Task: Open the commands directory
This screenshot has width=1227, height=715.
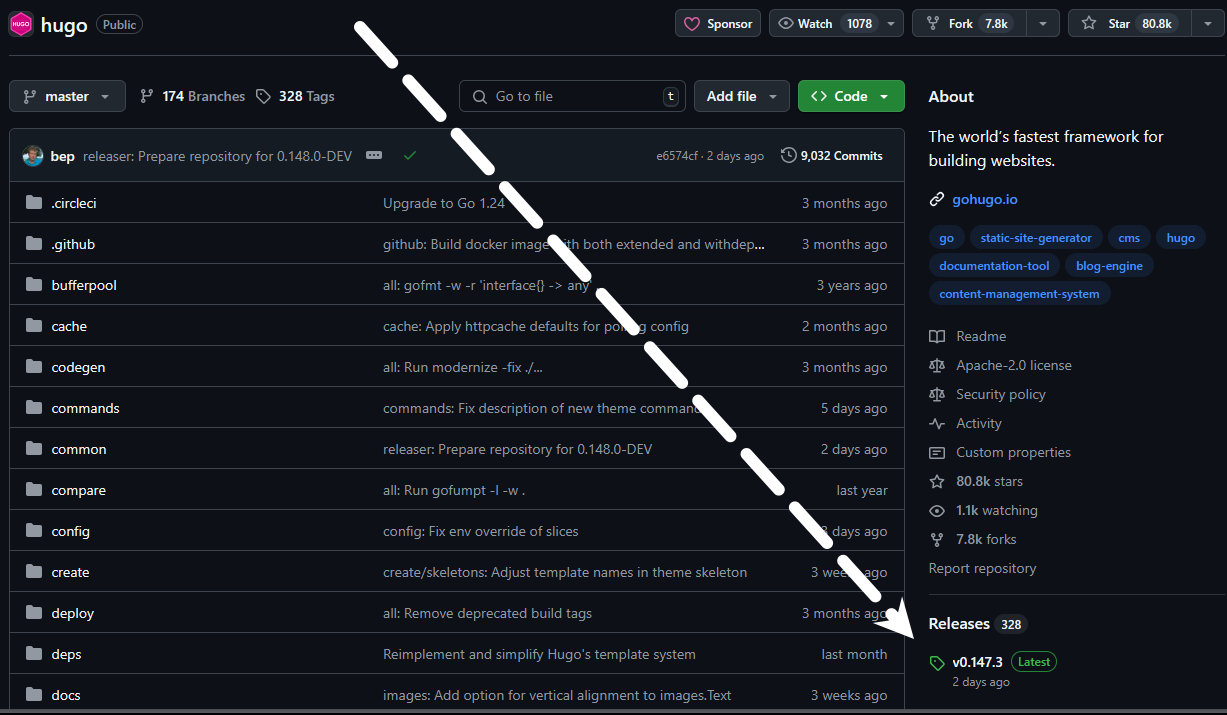Action: [85, 408]
